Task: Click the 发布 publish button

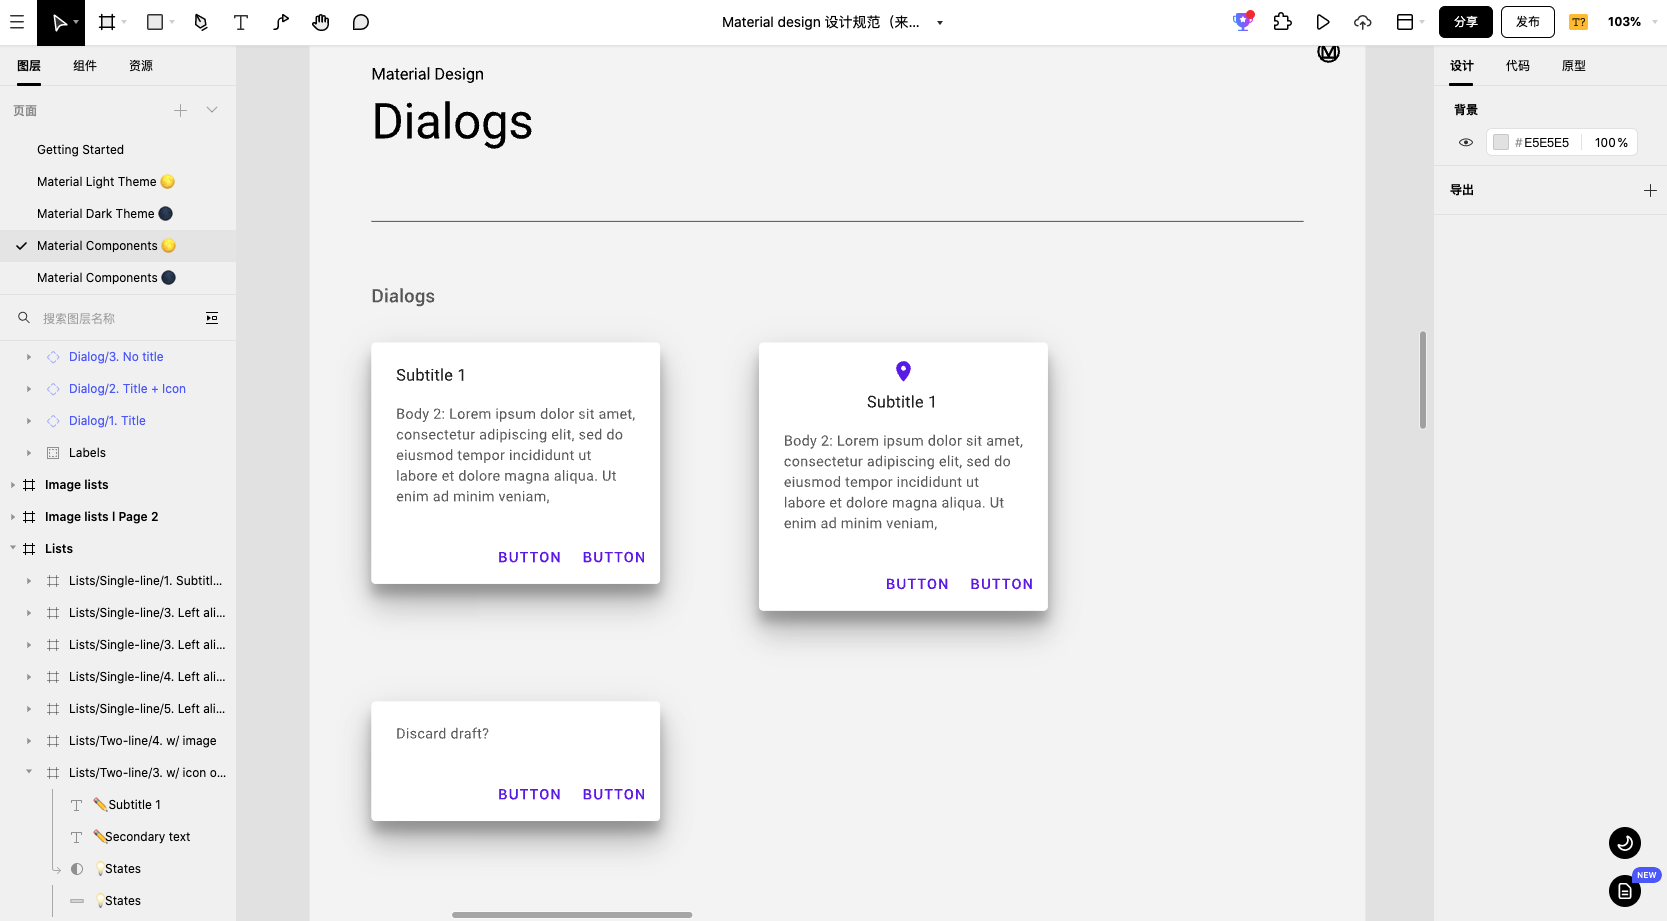Action: click(x=1528, y=22)
